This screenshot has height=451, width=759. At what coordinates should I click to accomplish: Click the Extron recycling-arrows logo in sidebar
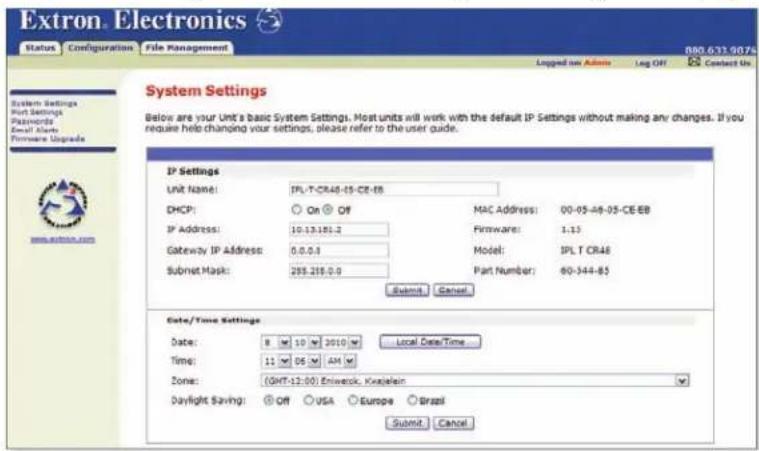pyautogui.click(x=63, y=204)
